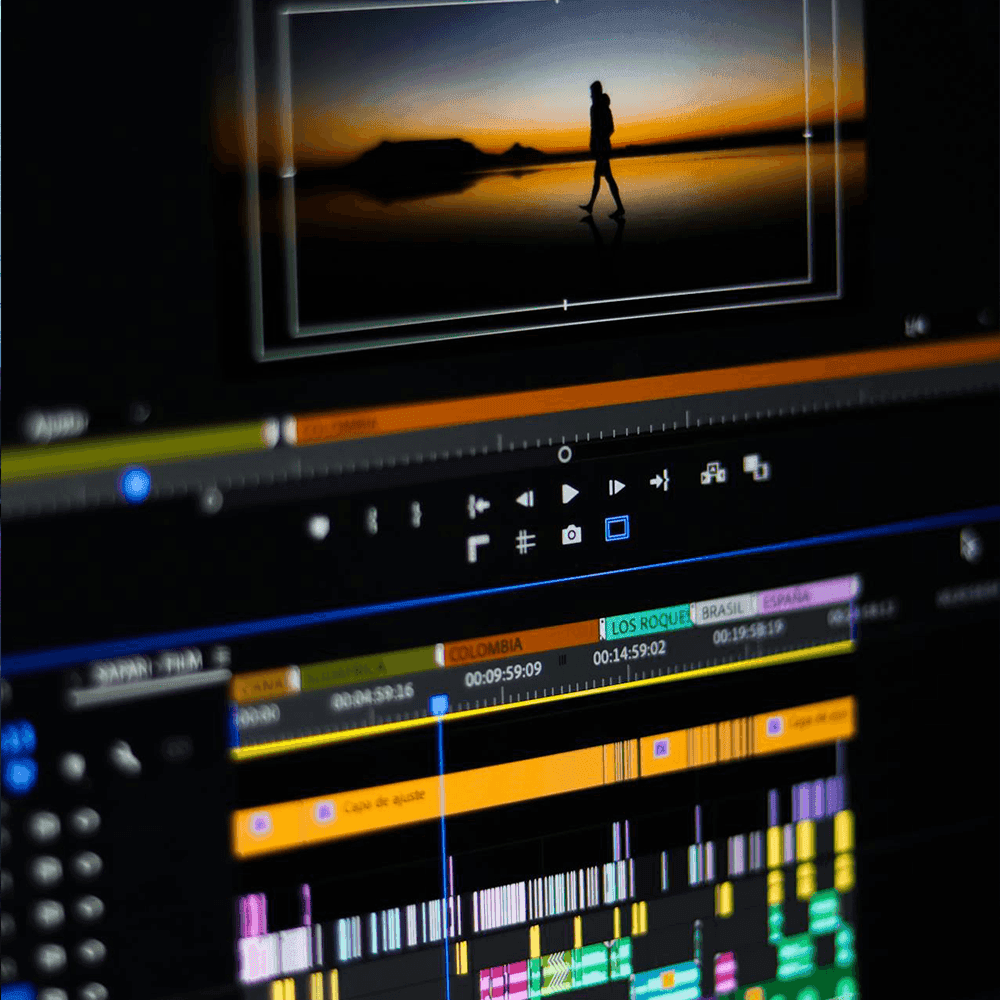Click the leftmost fx badge on the orange clip
The image size is (1000, 1000).
pos(260,825)
